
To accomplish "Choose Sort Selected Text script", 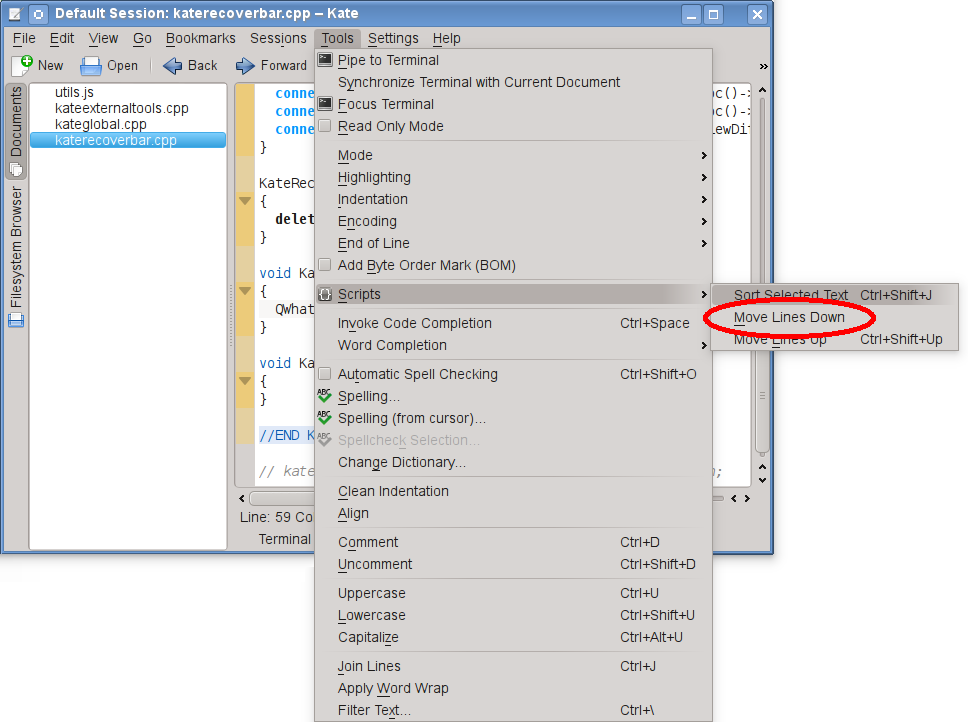I will [835, 295].
